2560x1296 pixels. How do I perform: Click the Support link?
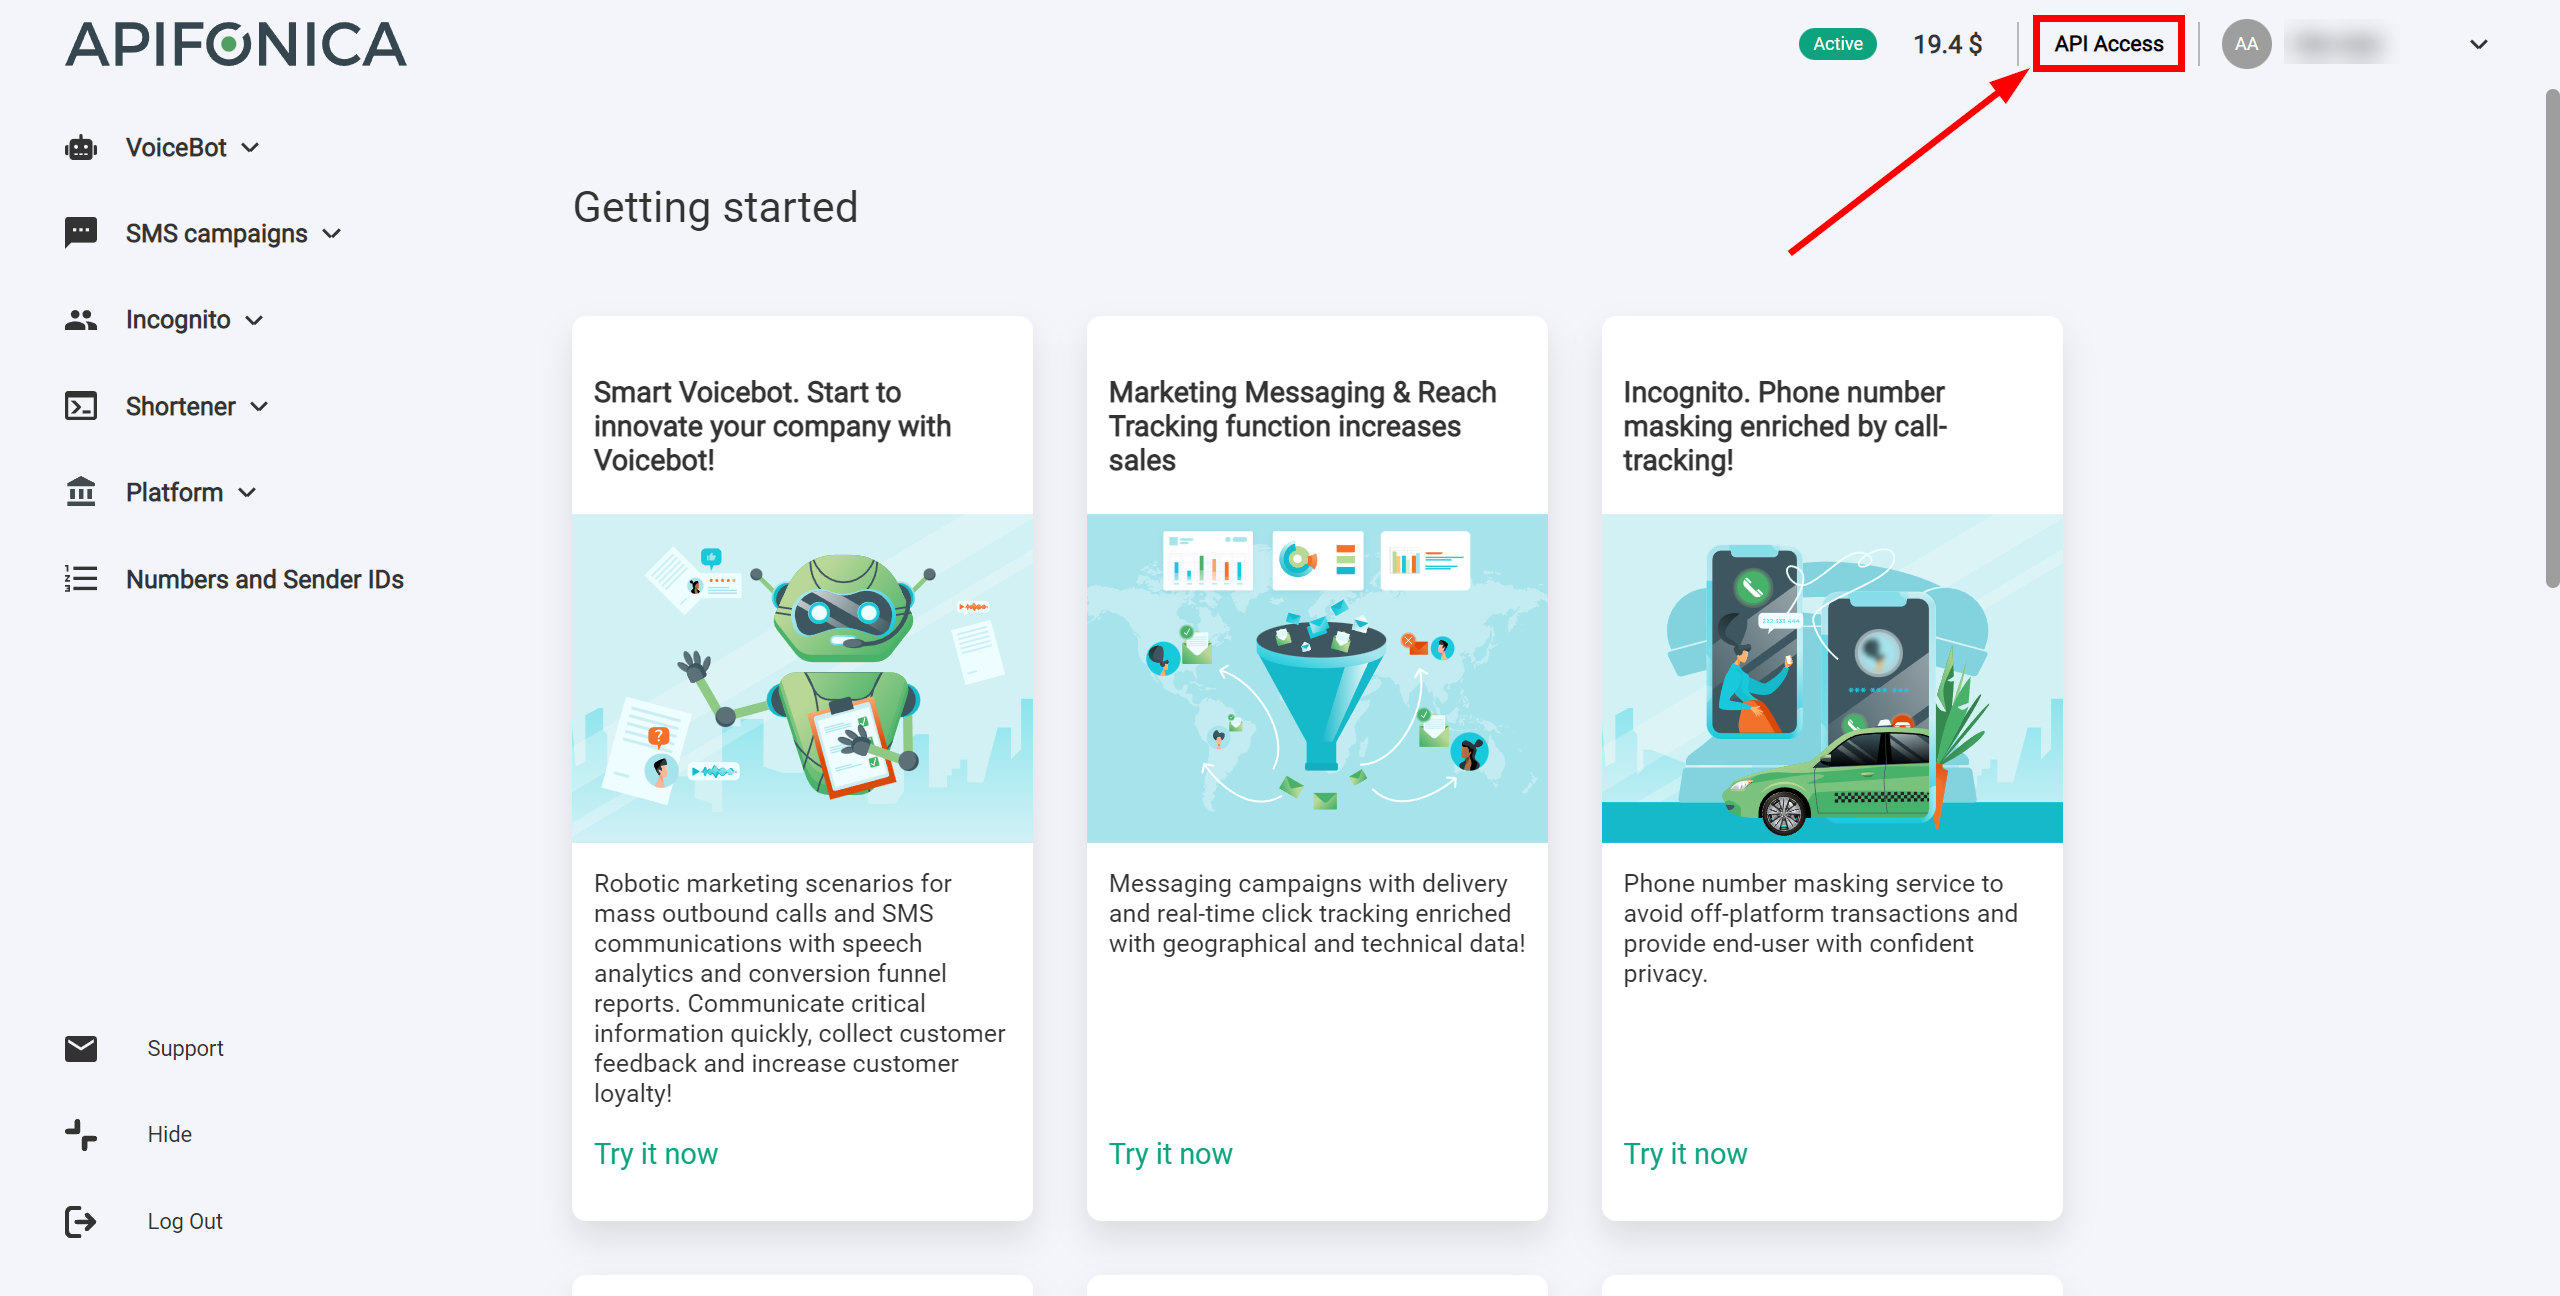point(185,1048)
